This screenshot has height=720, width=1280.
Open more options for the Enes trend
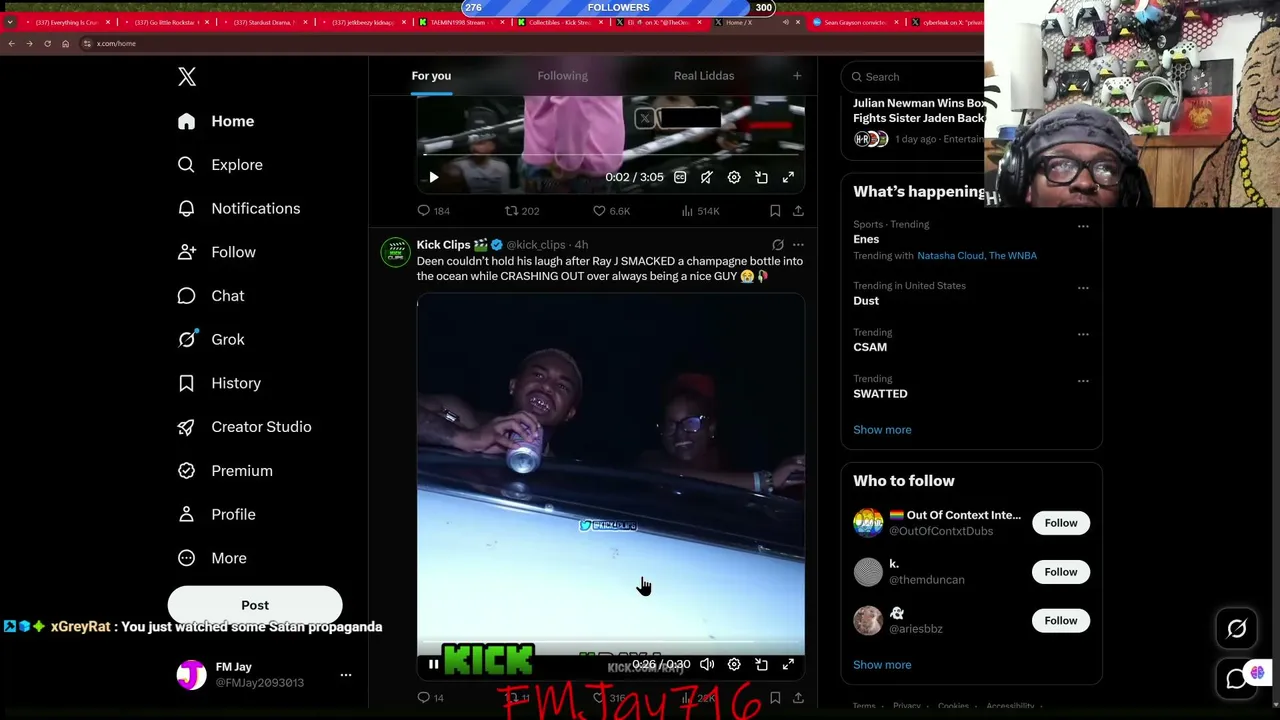(x=1083, y=227)
